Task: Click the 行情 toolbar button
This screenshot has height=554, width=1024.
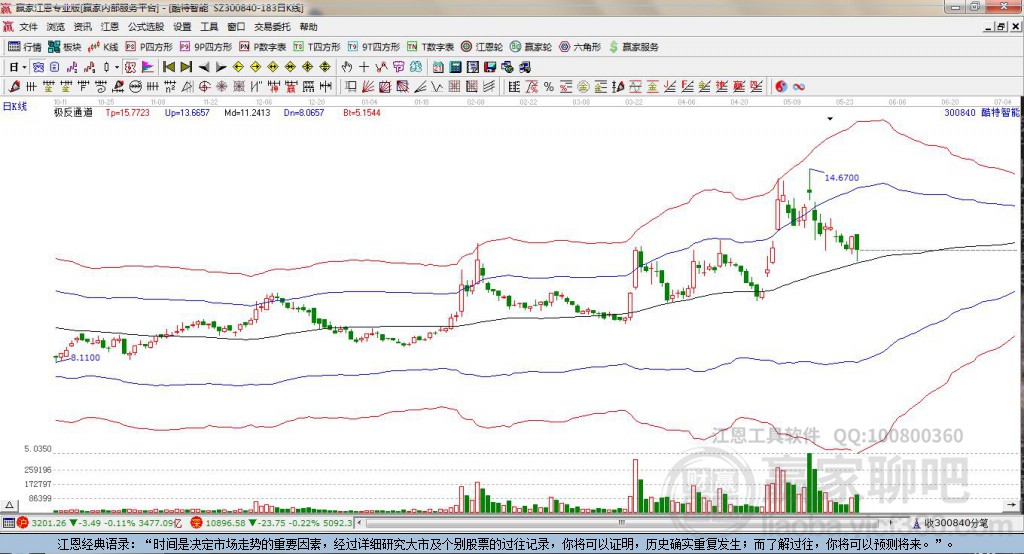Action: click(x=25, y=47)
